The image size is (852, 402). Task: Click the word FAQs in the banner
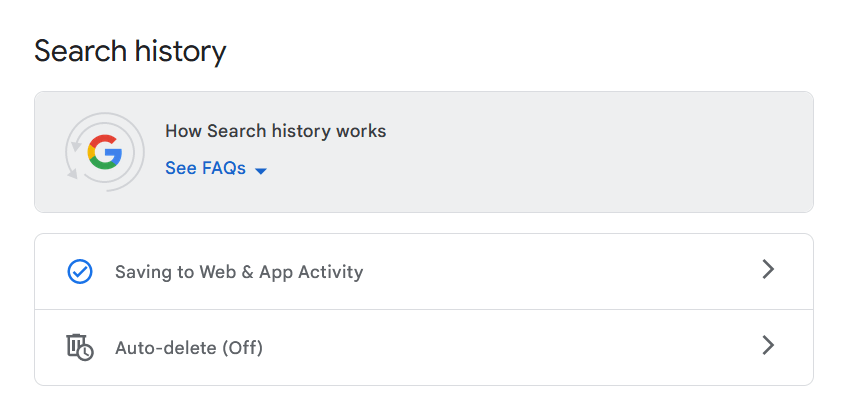pos(224,168)
